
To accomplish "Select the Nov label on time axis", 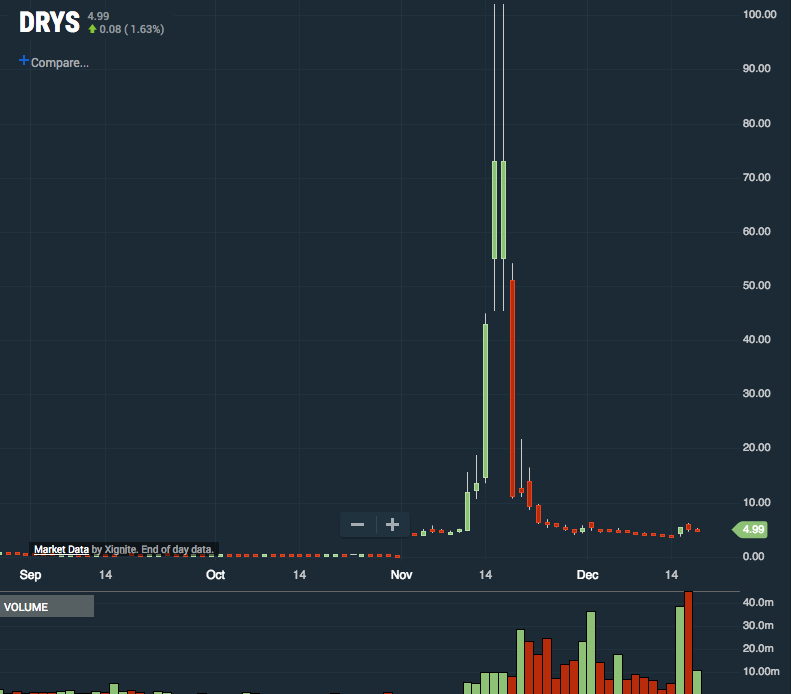I will (x=401, y=575).
